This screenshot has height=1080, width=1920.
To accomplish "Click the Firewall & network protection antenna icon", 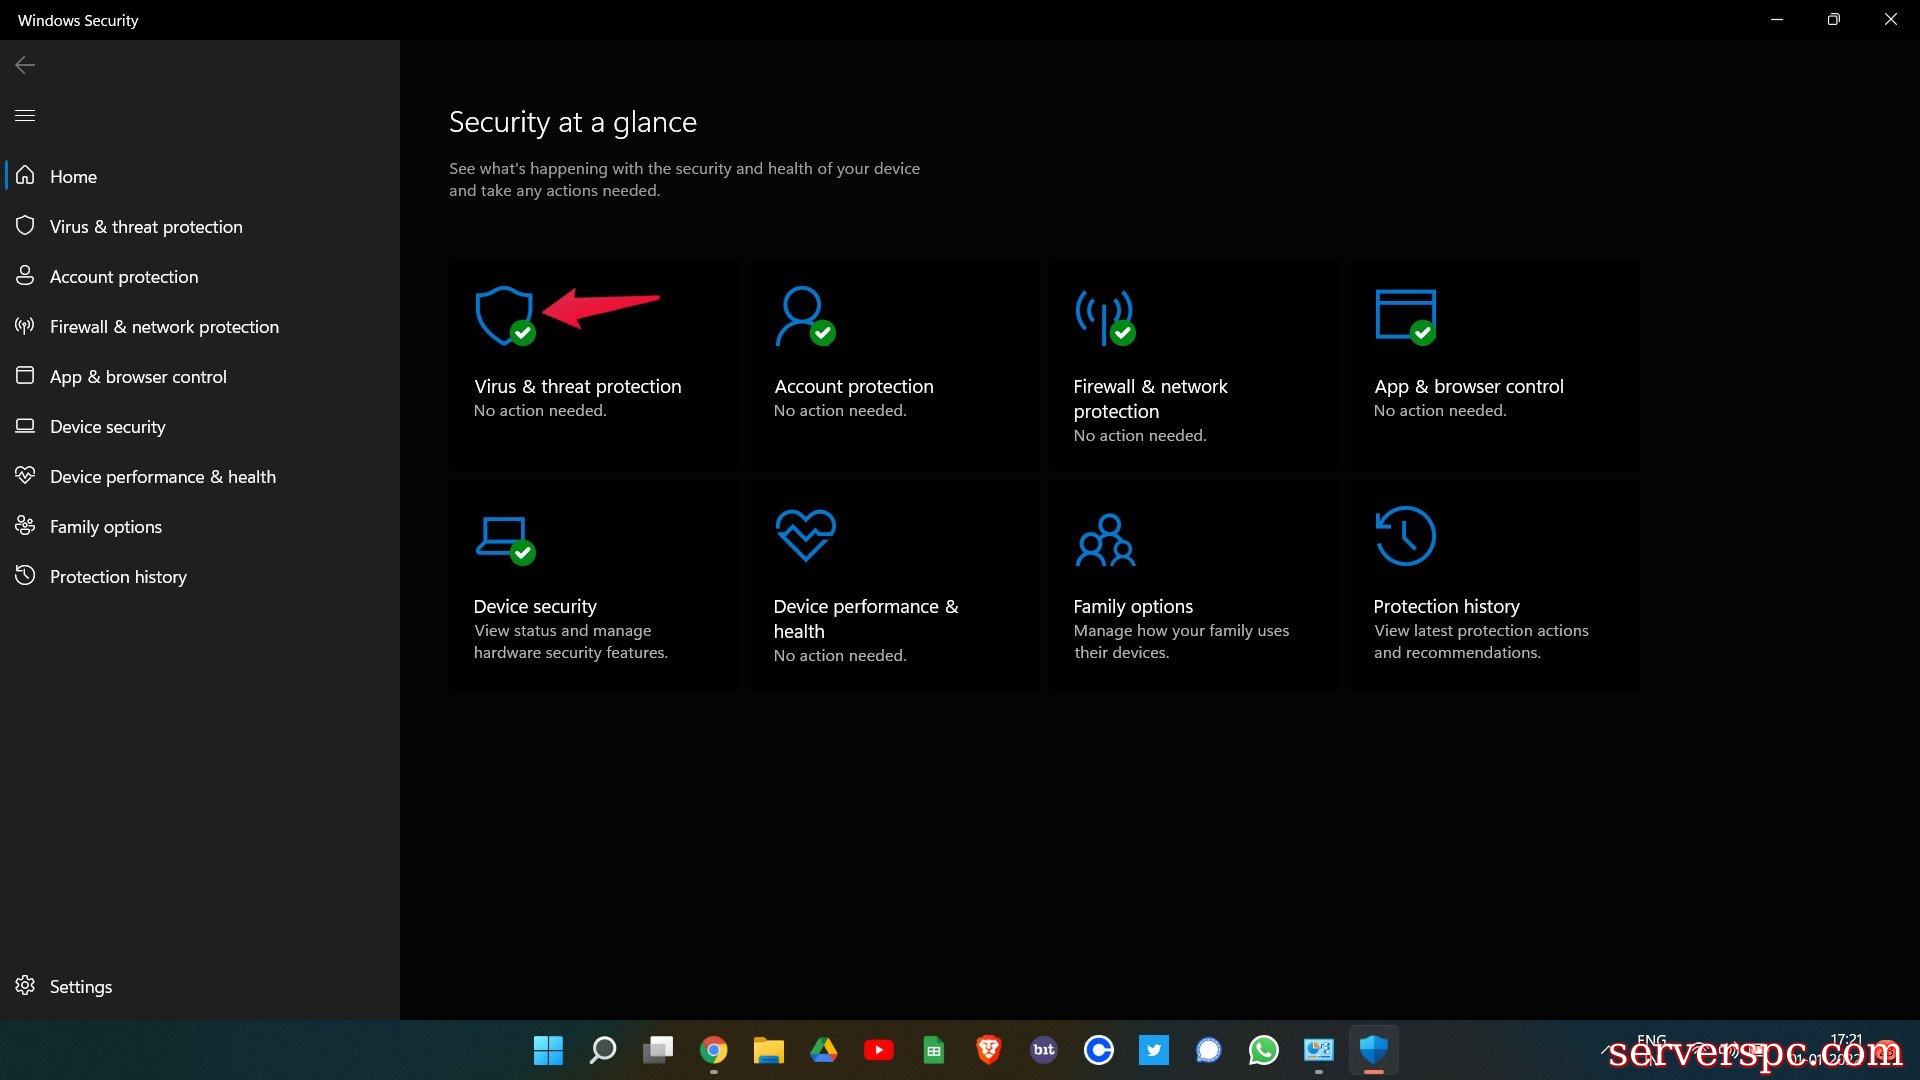I will [x=1103, y=316].
